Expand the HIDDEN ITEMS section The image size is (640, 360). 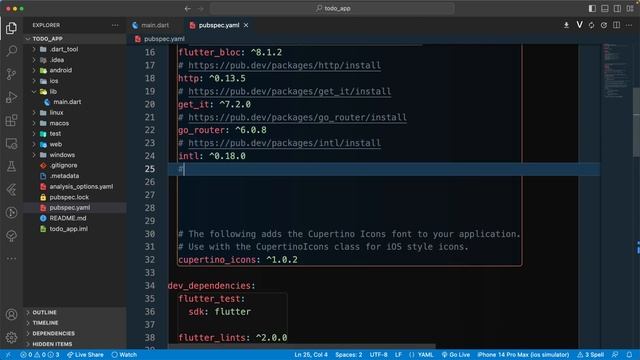[x=75, y=344]
